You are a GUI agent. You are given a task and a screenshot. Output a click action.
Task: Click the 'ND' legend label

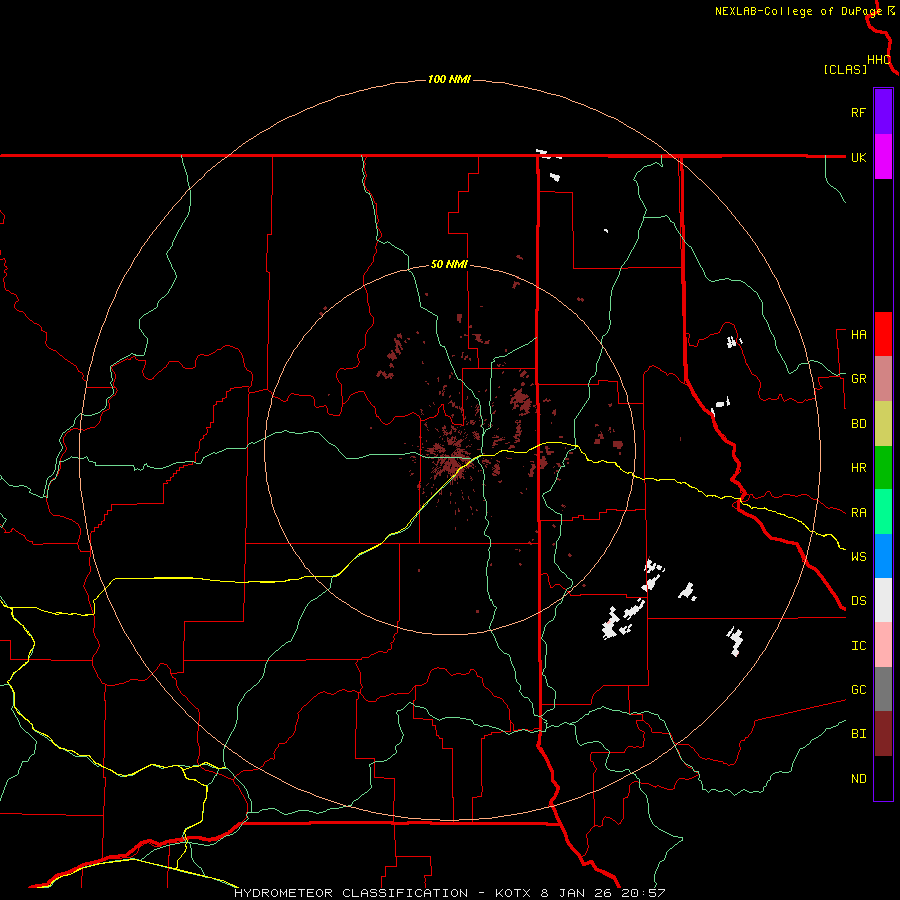tap(858, 779)
